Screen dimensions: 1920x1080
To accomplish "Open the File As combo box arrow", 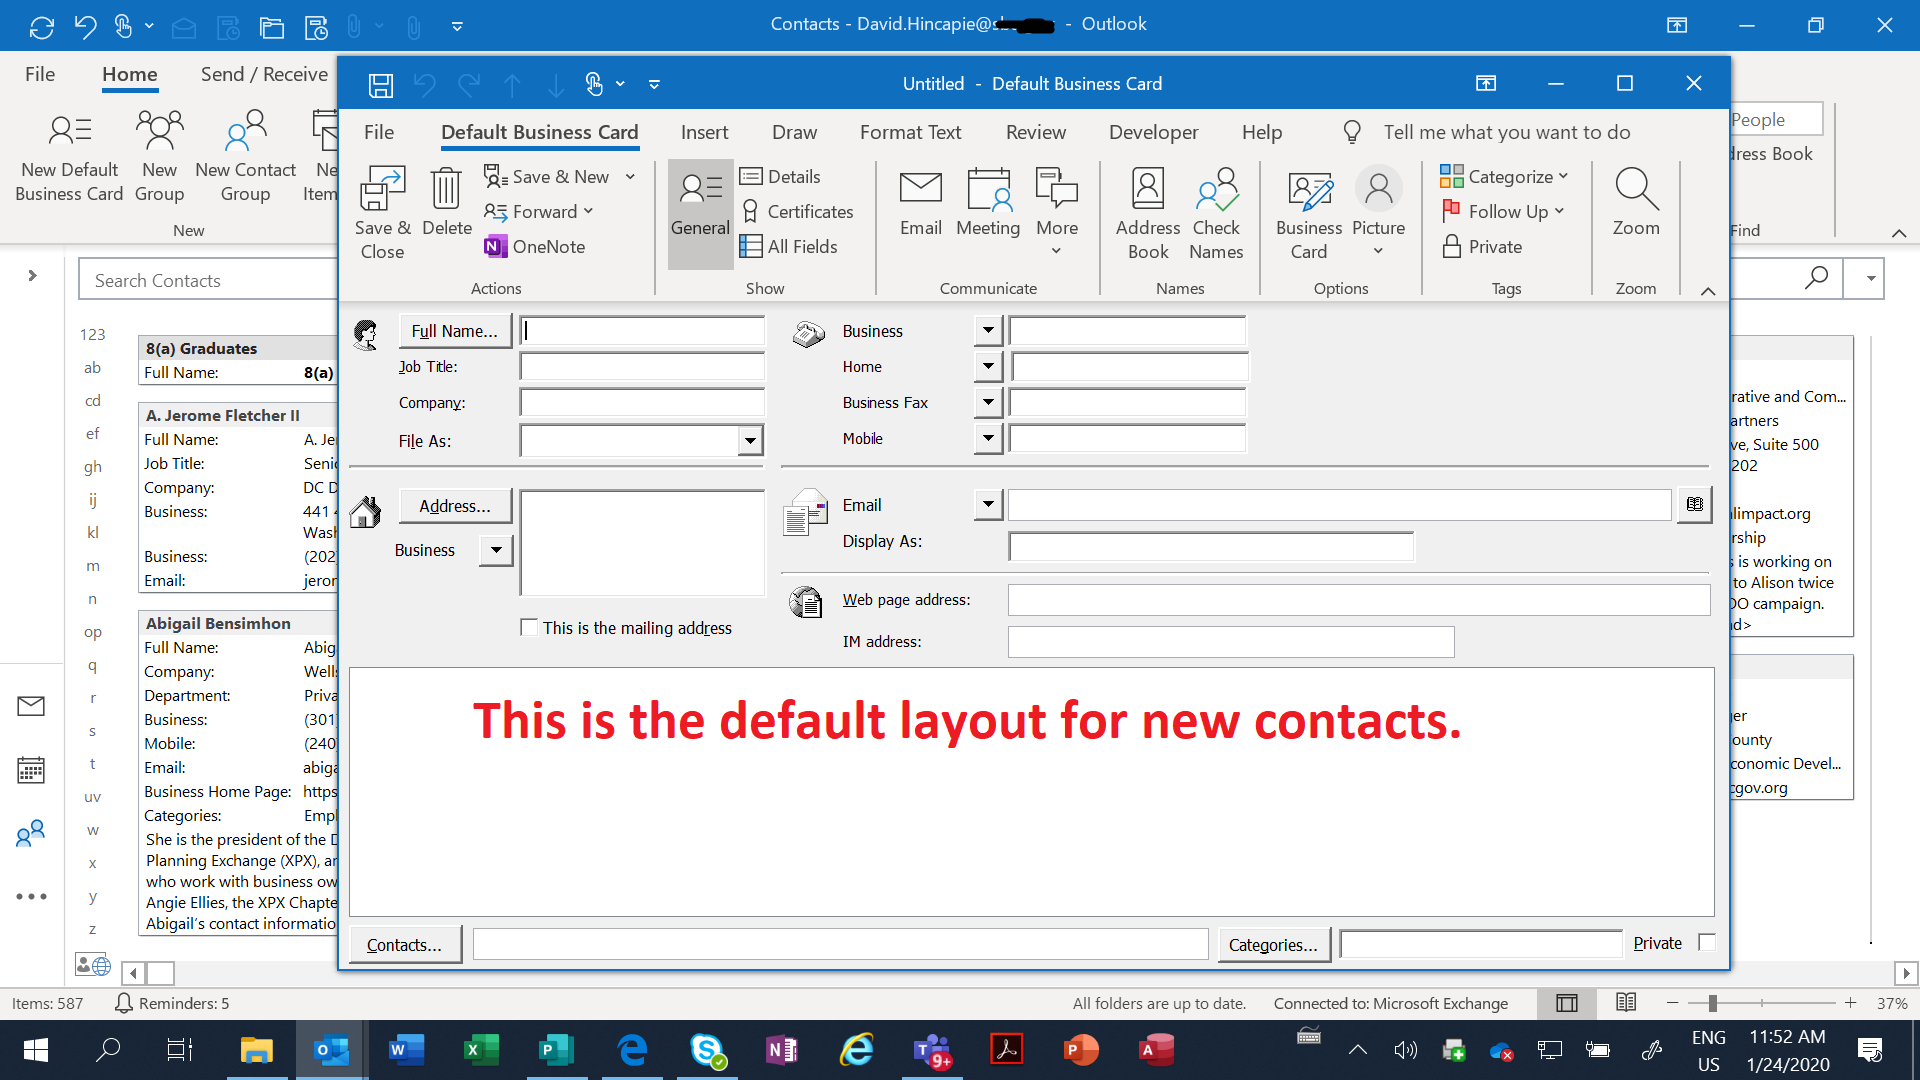I will pos(750,440).
